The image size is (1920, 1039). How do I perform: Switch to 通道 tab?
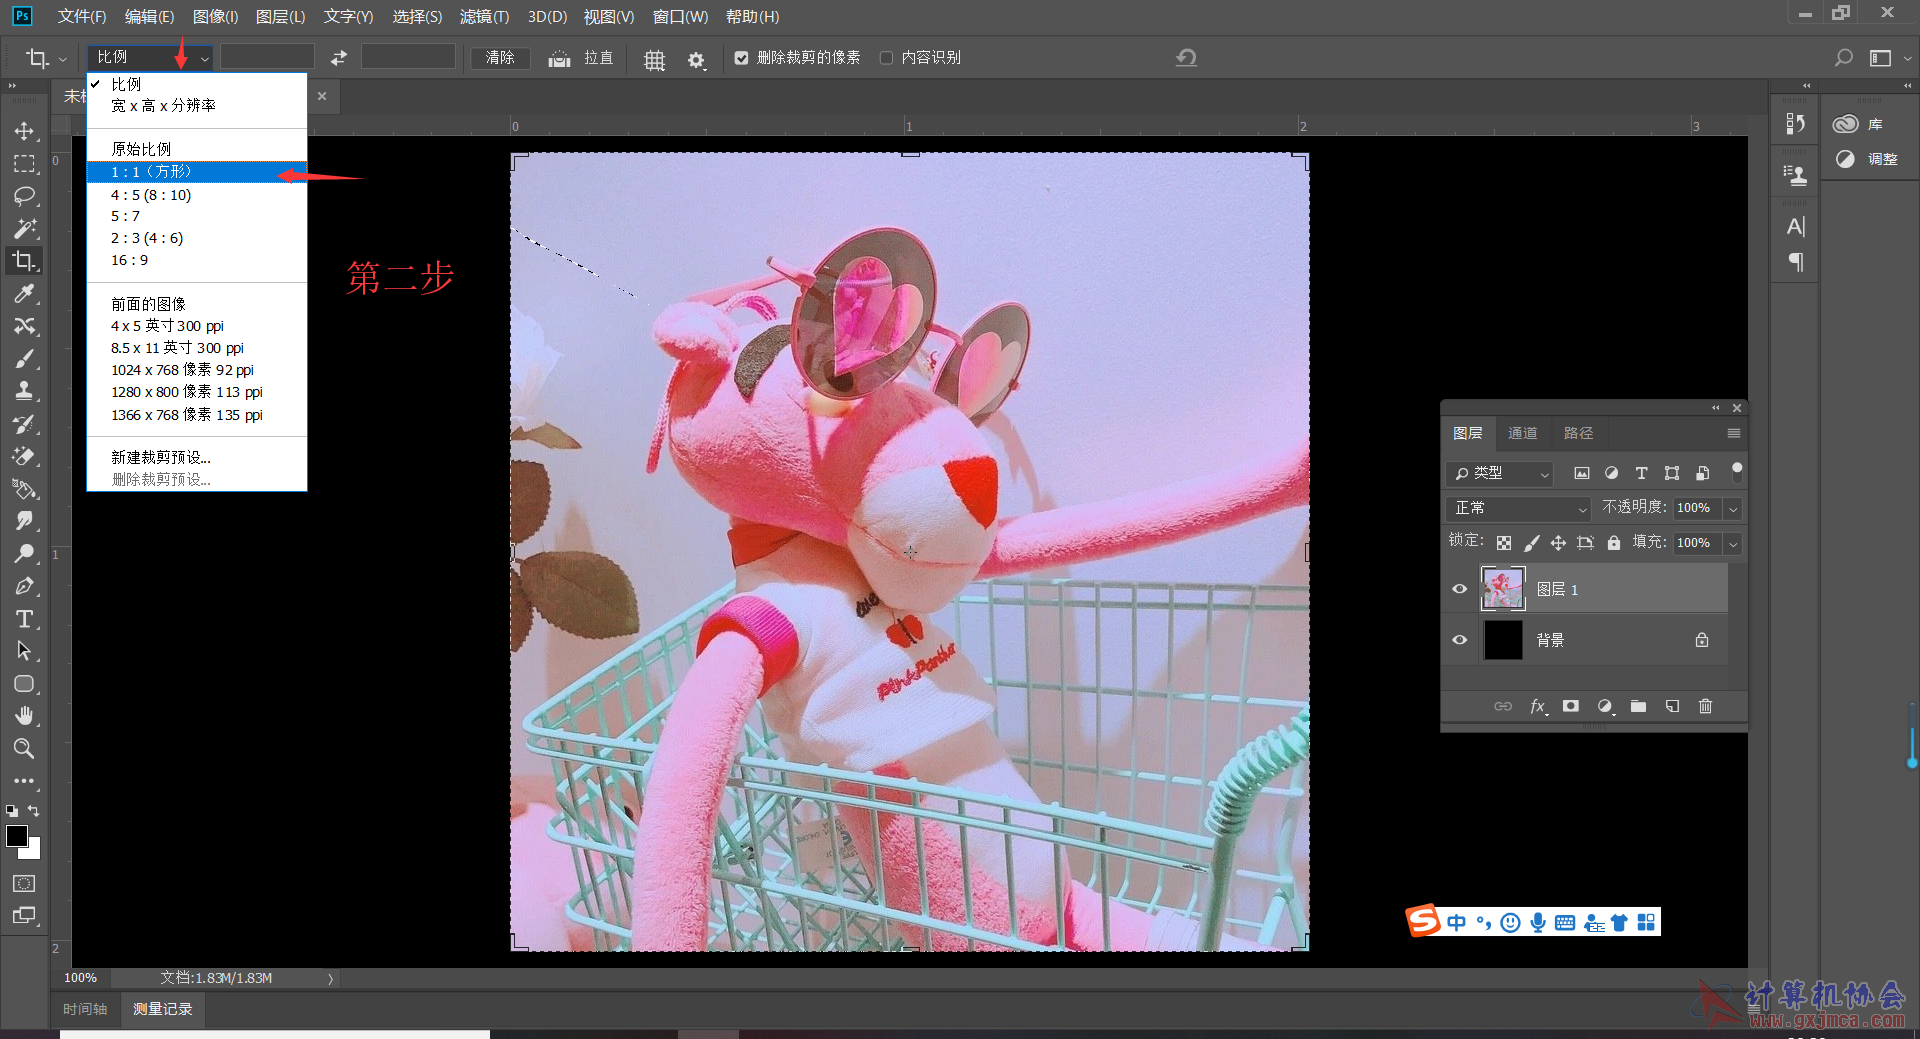[x=1522, y=433]
